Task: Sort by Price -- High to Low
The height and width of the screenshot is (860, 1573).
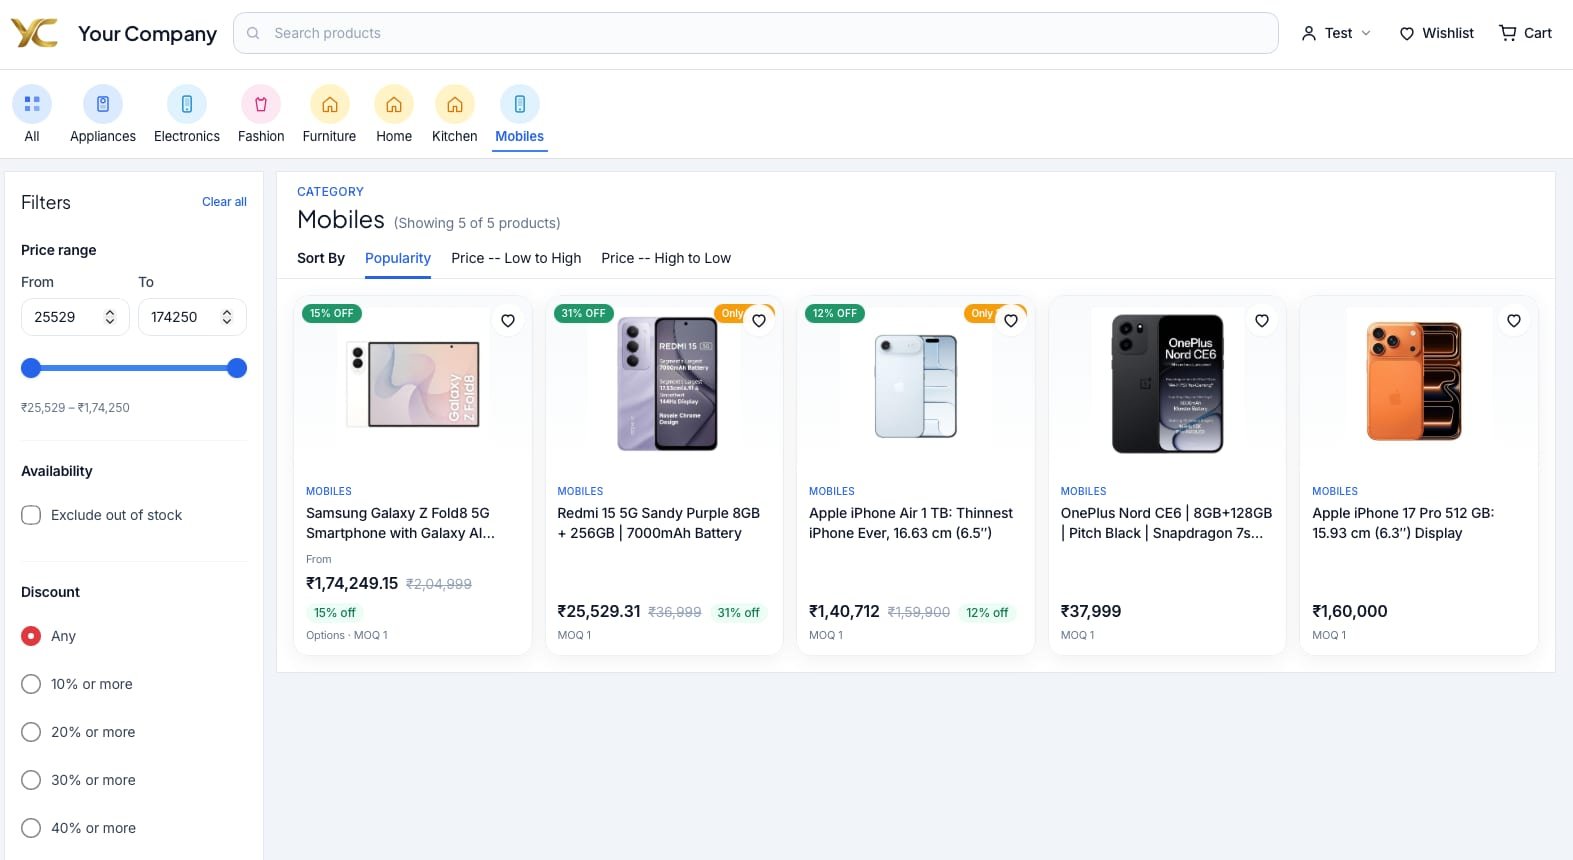Action: [x=666, y=258]
